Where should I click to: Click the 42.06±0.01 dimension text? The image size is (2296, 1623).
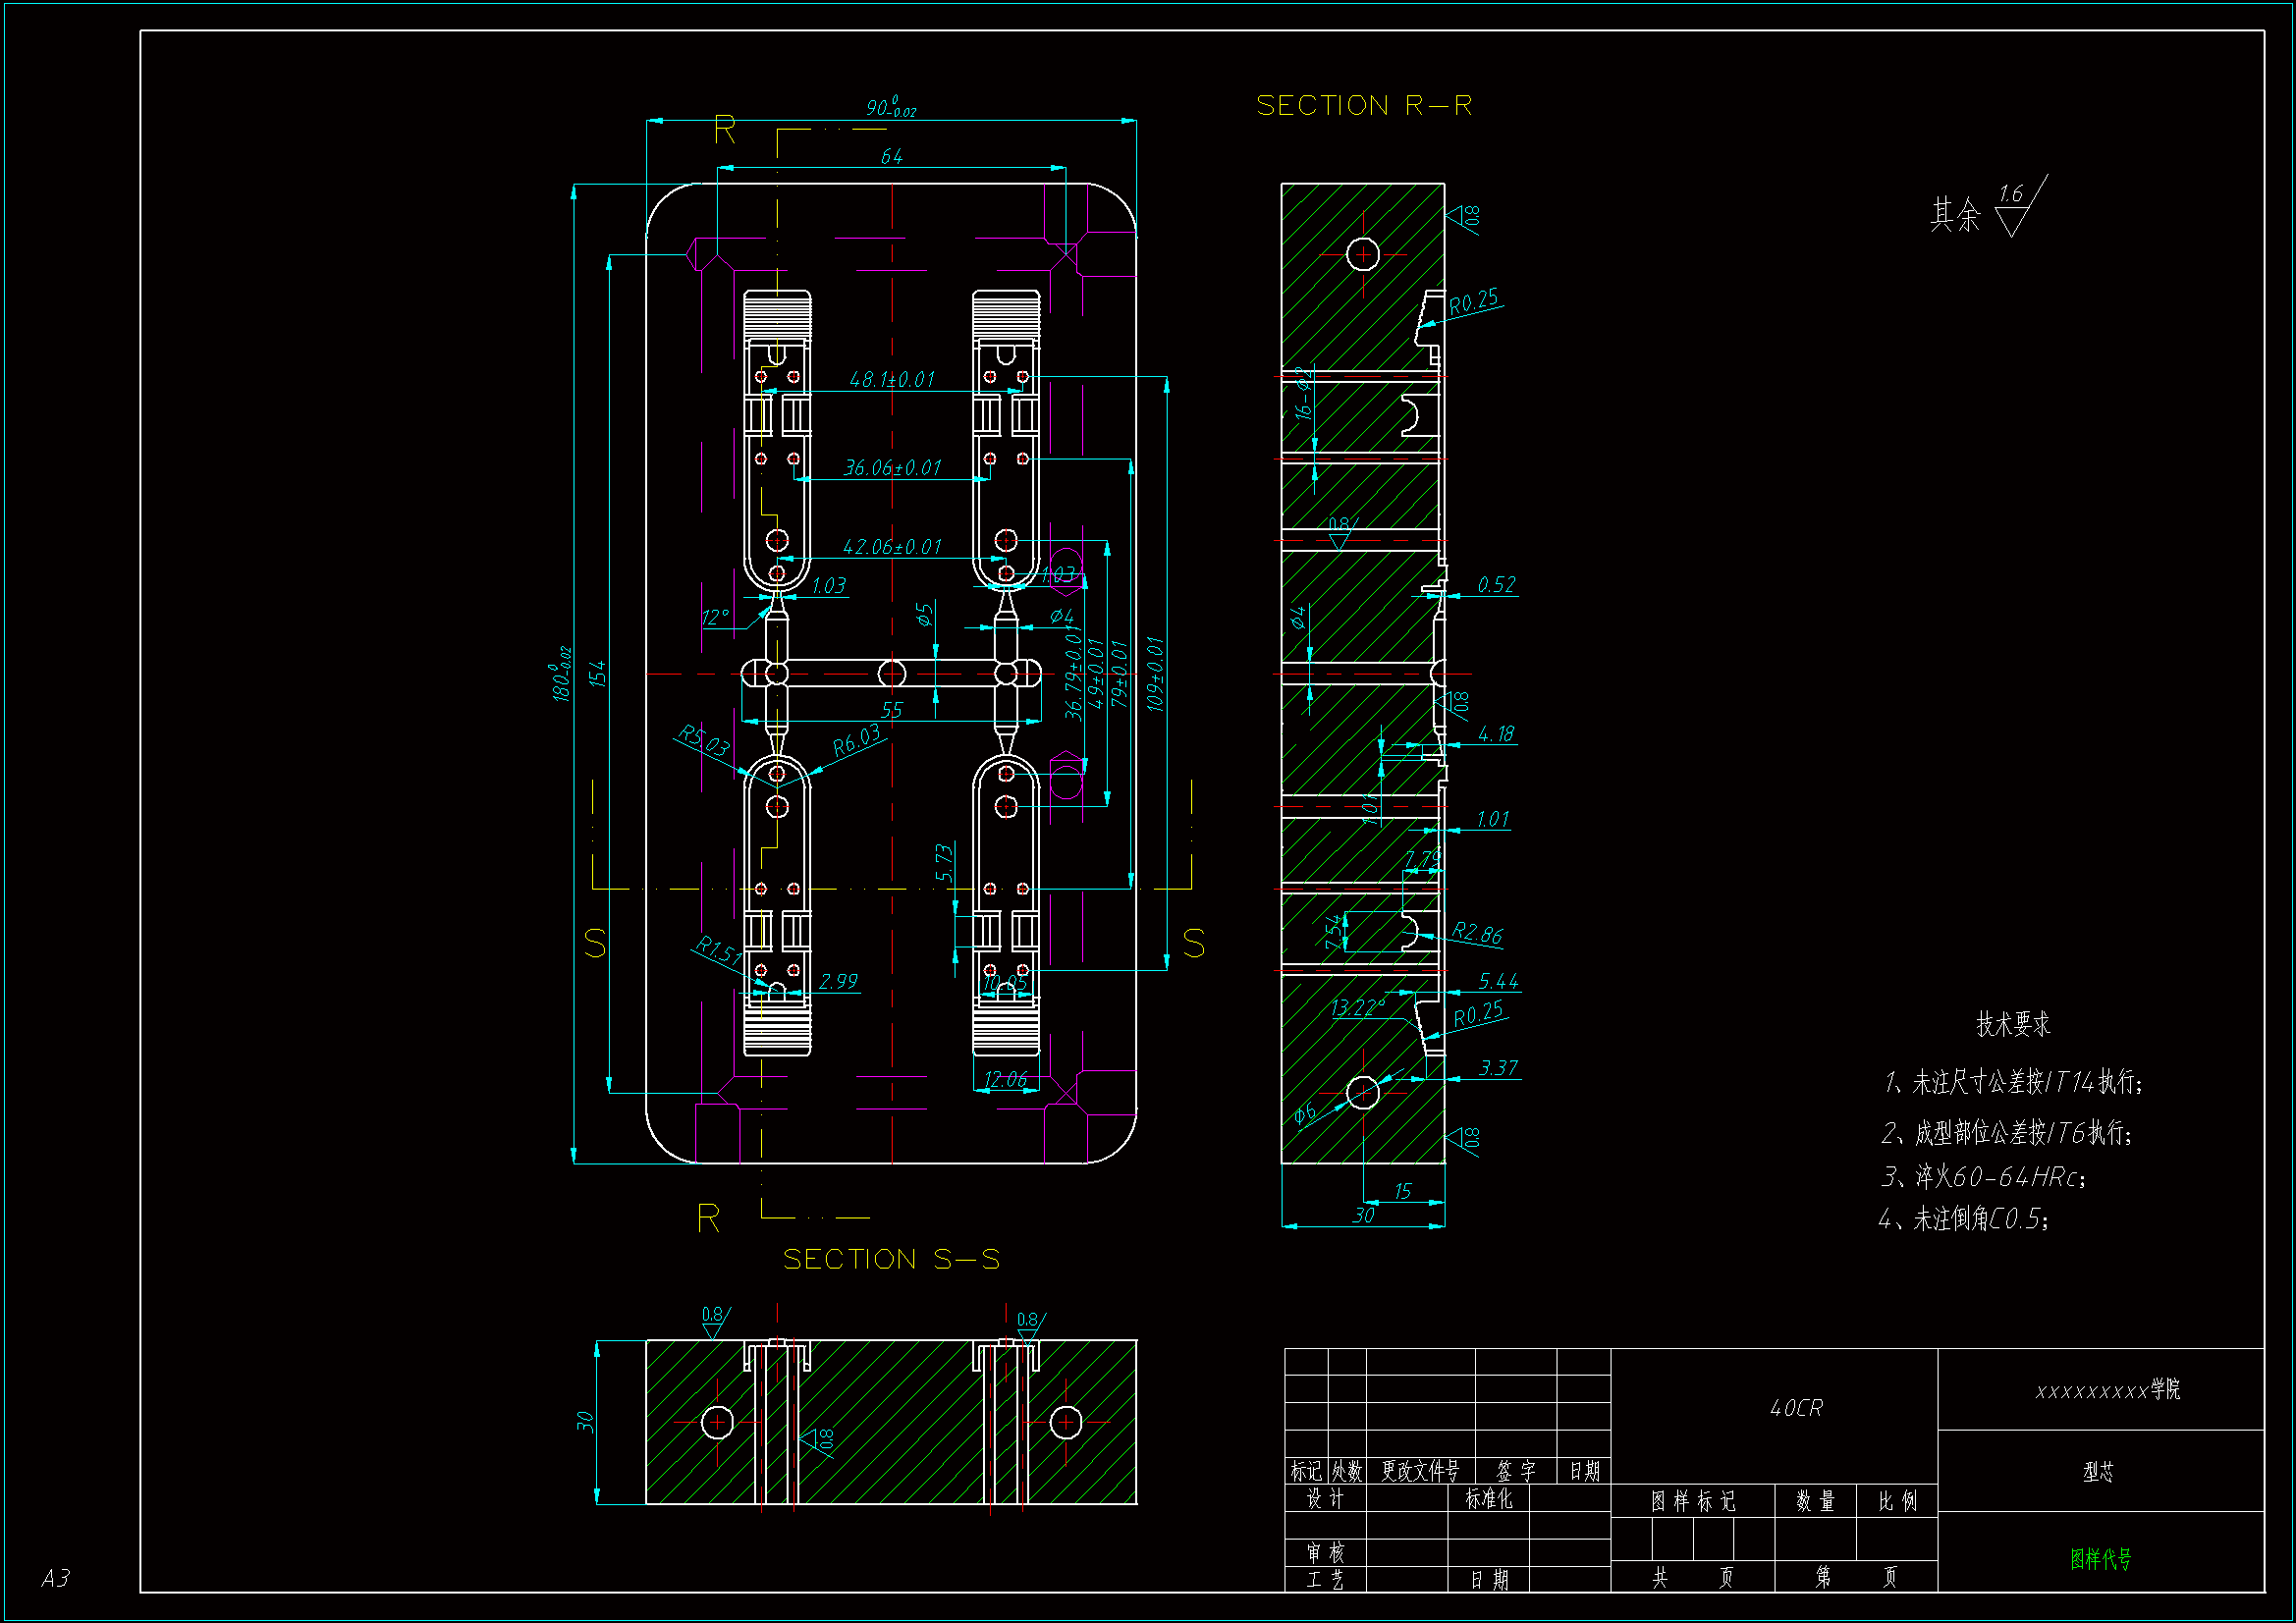(892, 547)
